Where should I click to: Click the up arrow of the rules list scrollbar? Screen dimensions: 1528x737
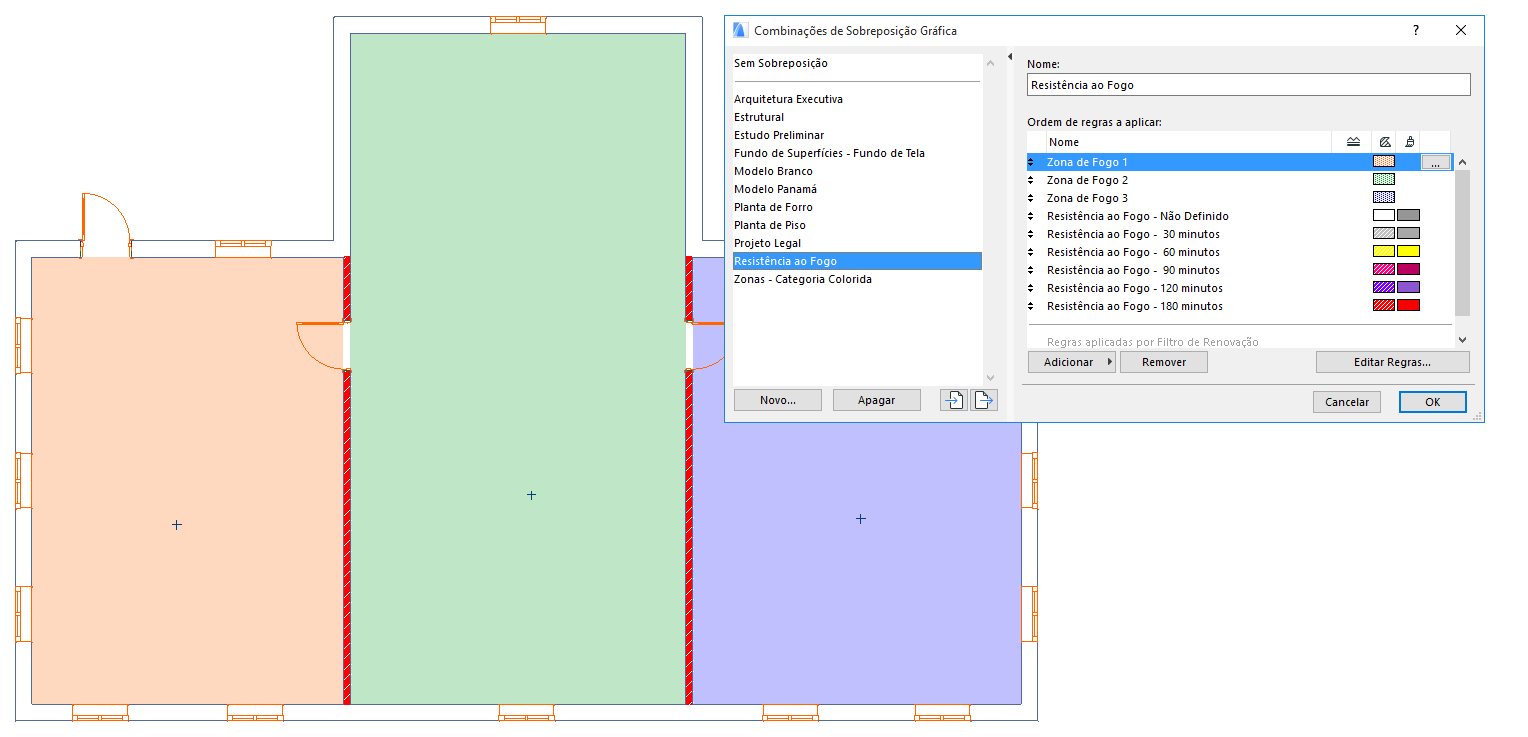[x=1462, y=162]
